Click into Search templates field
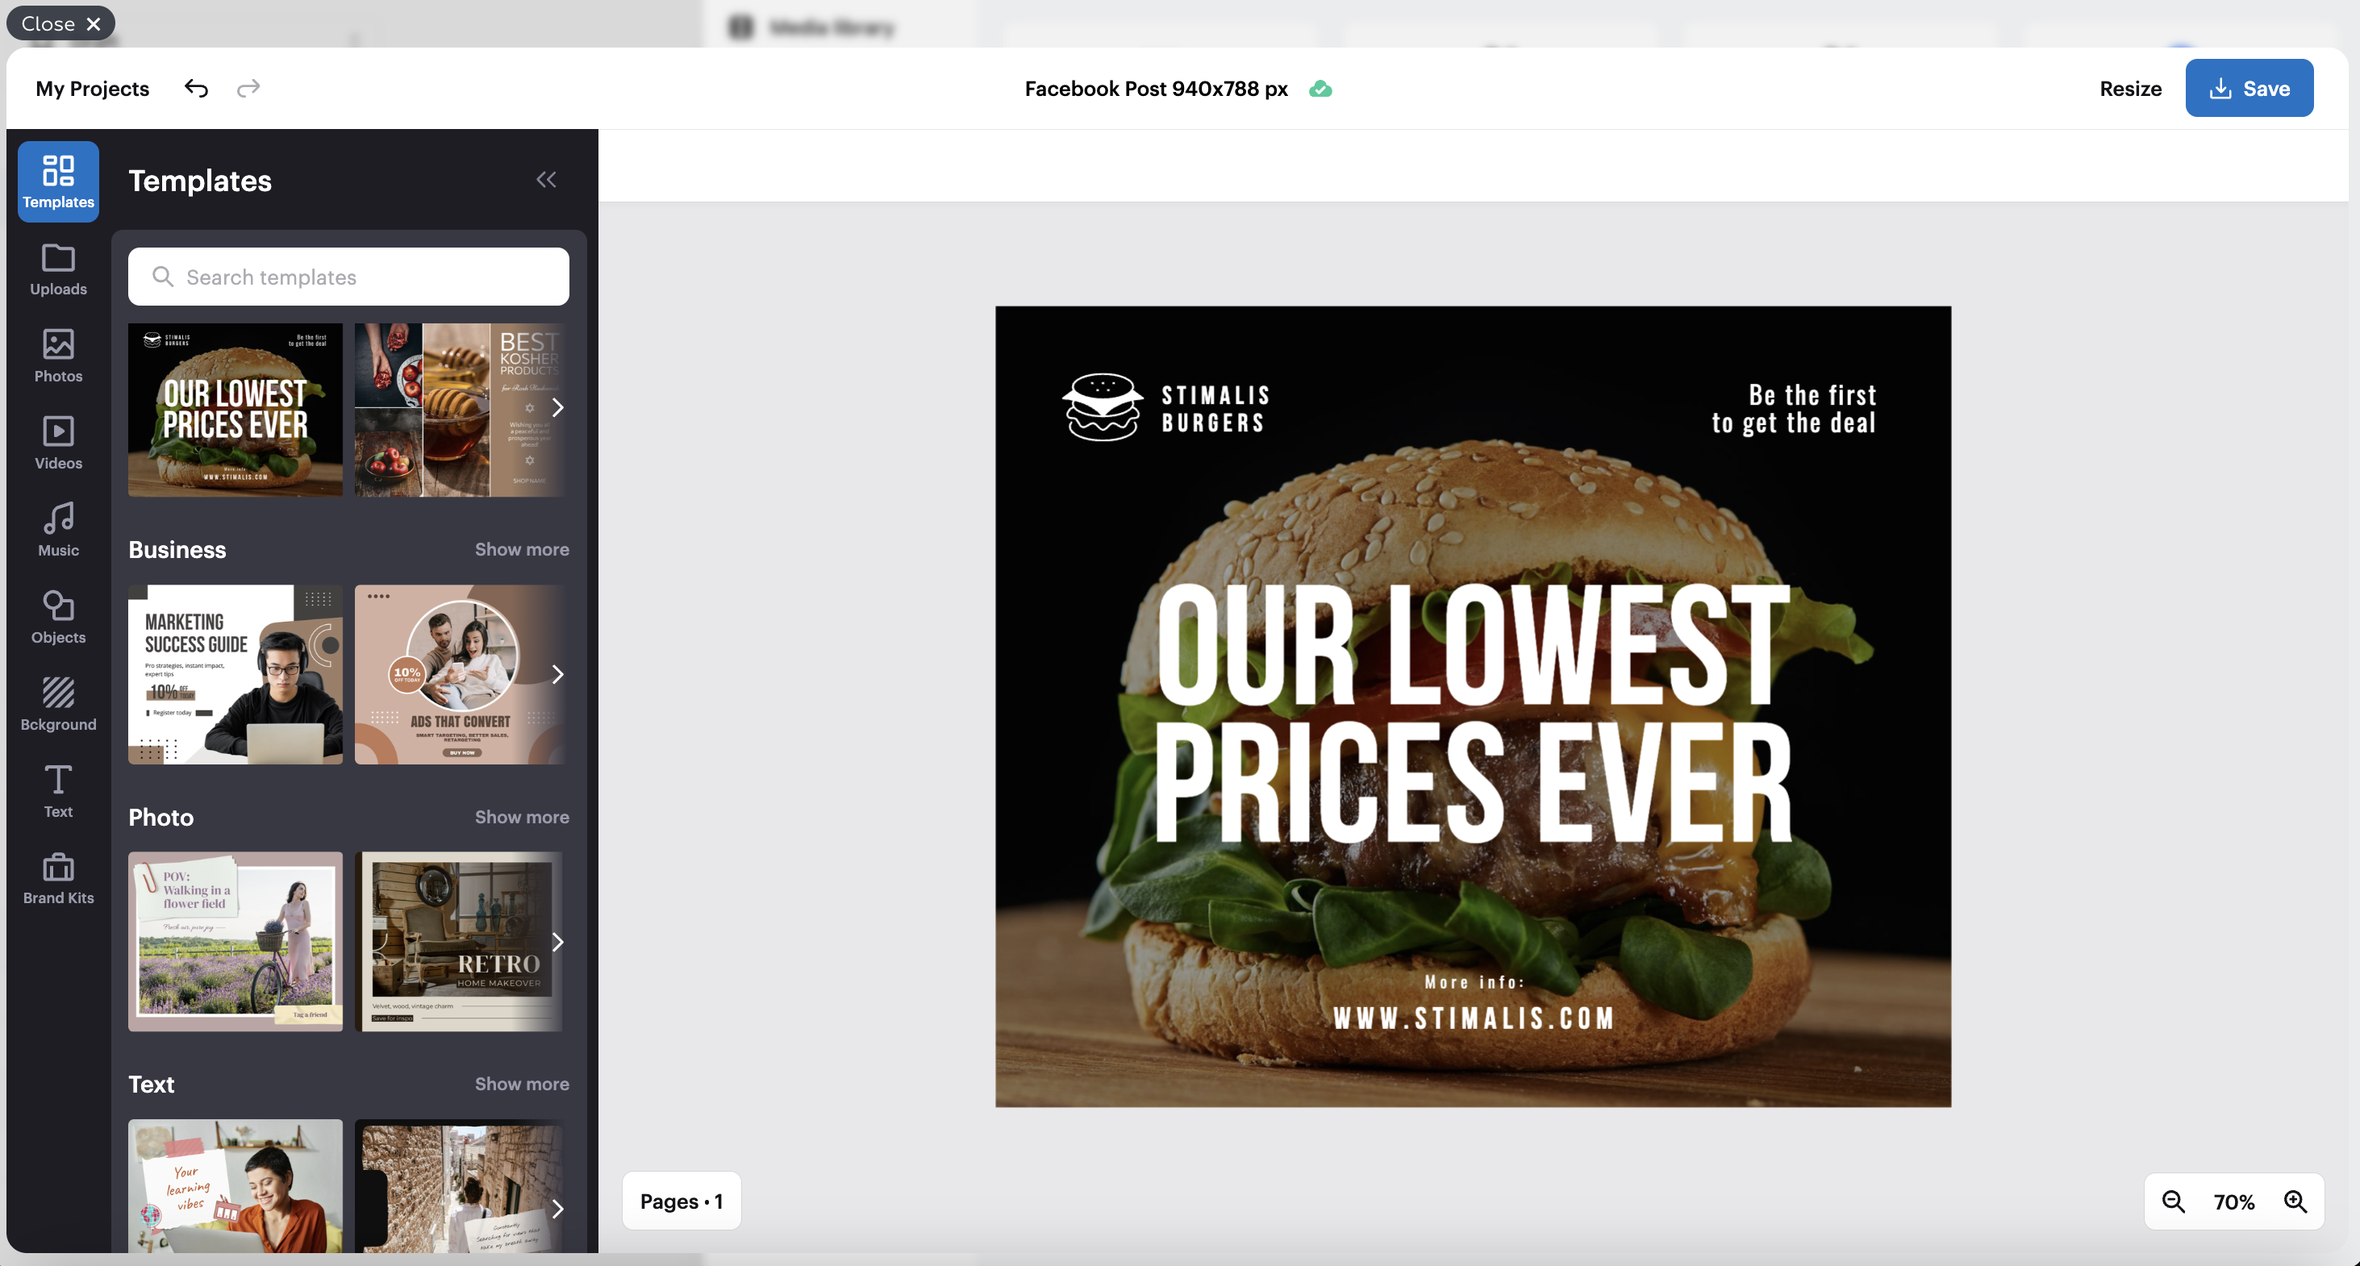The width and height of the screenshot is (2360, 1266). (348, 277)
